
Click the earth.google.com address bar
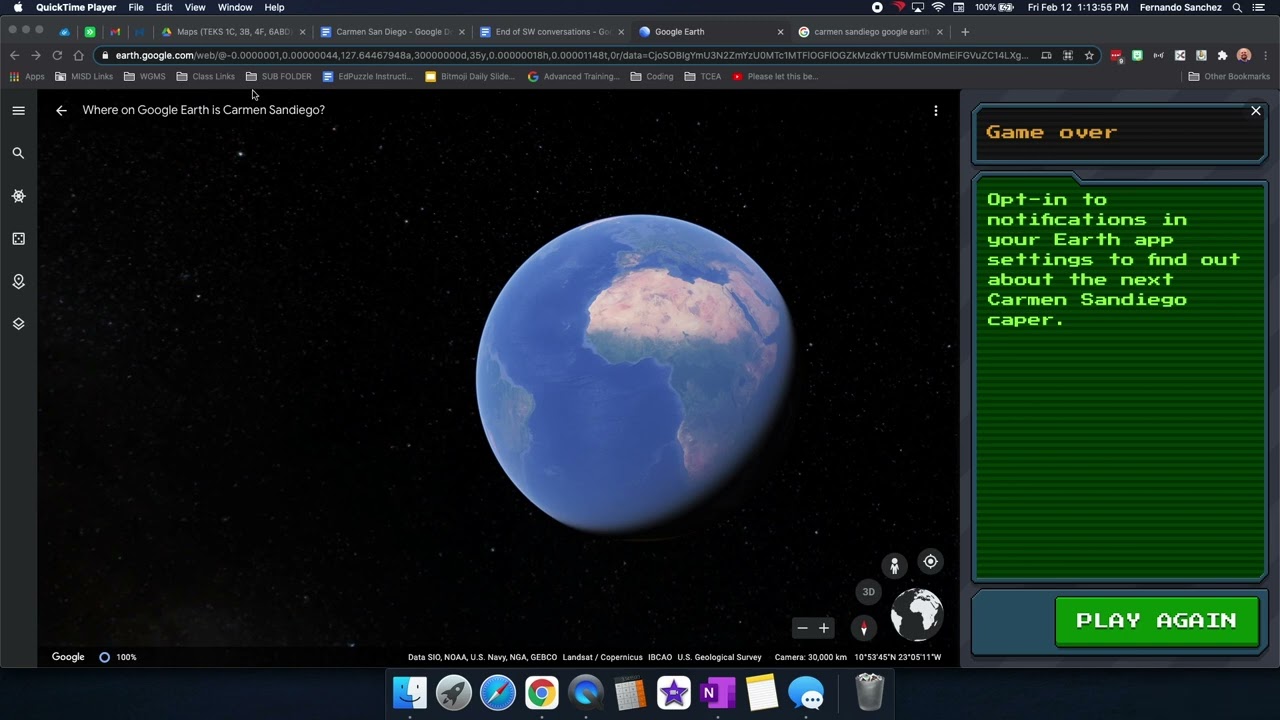[571, 56]
